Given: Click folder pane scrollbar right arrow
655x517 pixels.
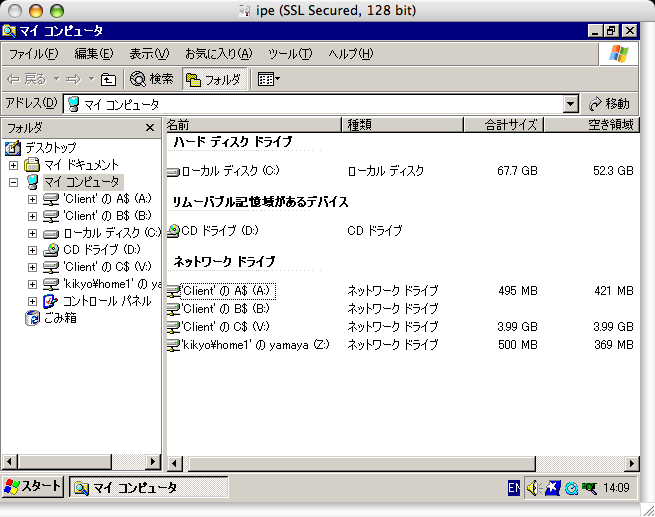Looking at the screenshot, I should [x=153, y=462].
